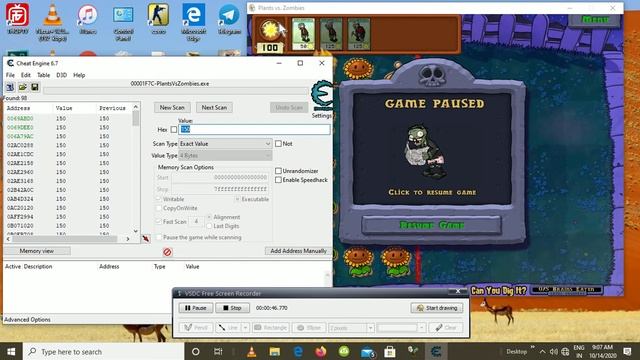
Task: Open the pixel width dropdown in VSDC
Action: tap(370, 328)
